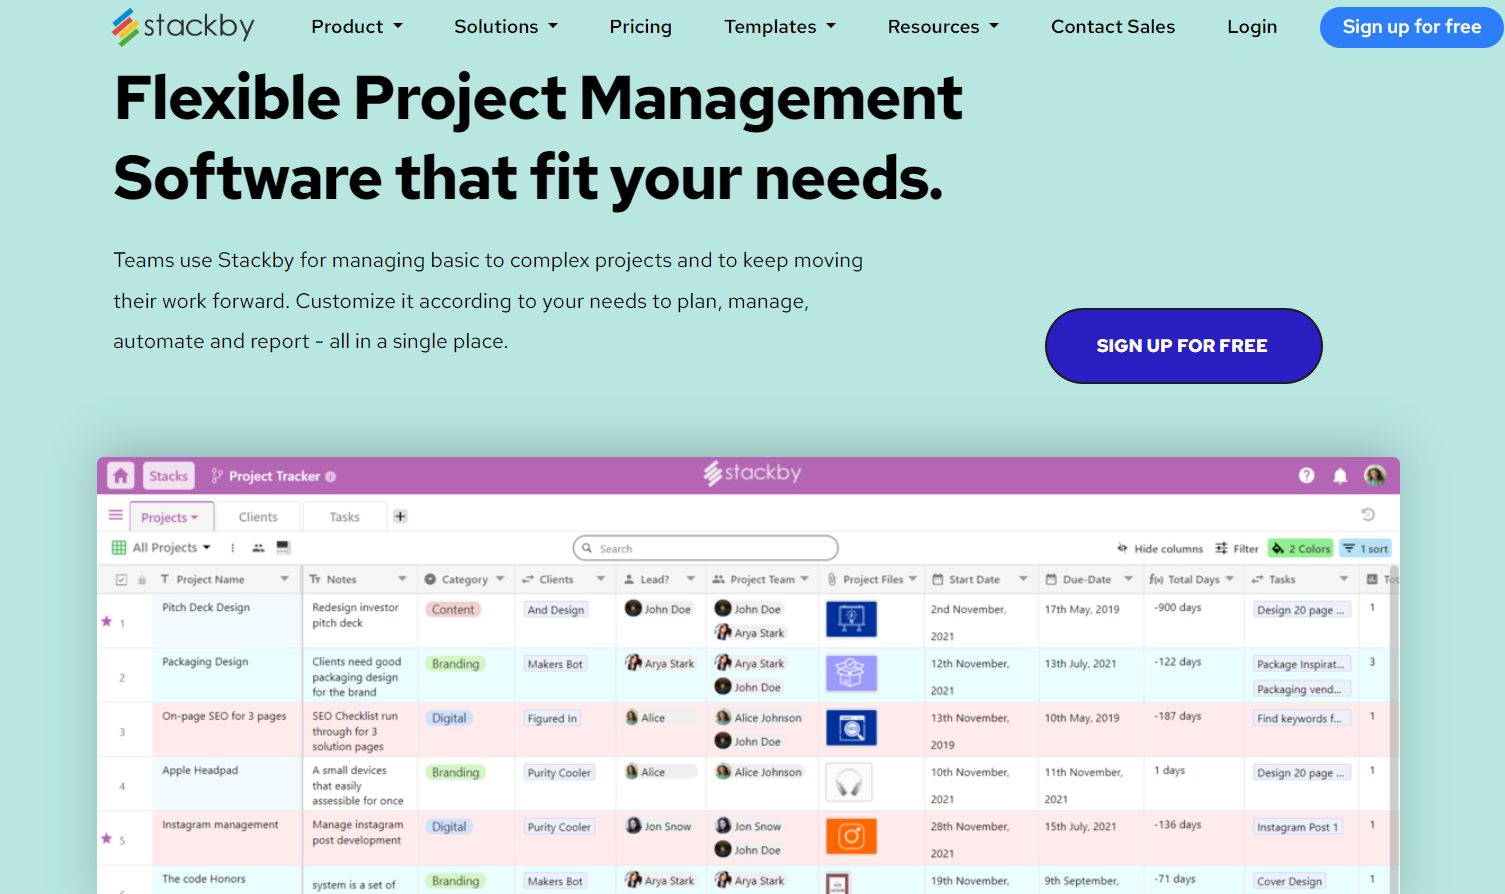
Task: Click inside the Search field
Action: (x=705, y=548)
